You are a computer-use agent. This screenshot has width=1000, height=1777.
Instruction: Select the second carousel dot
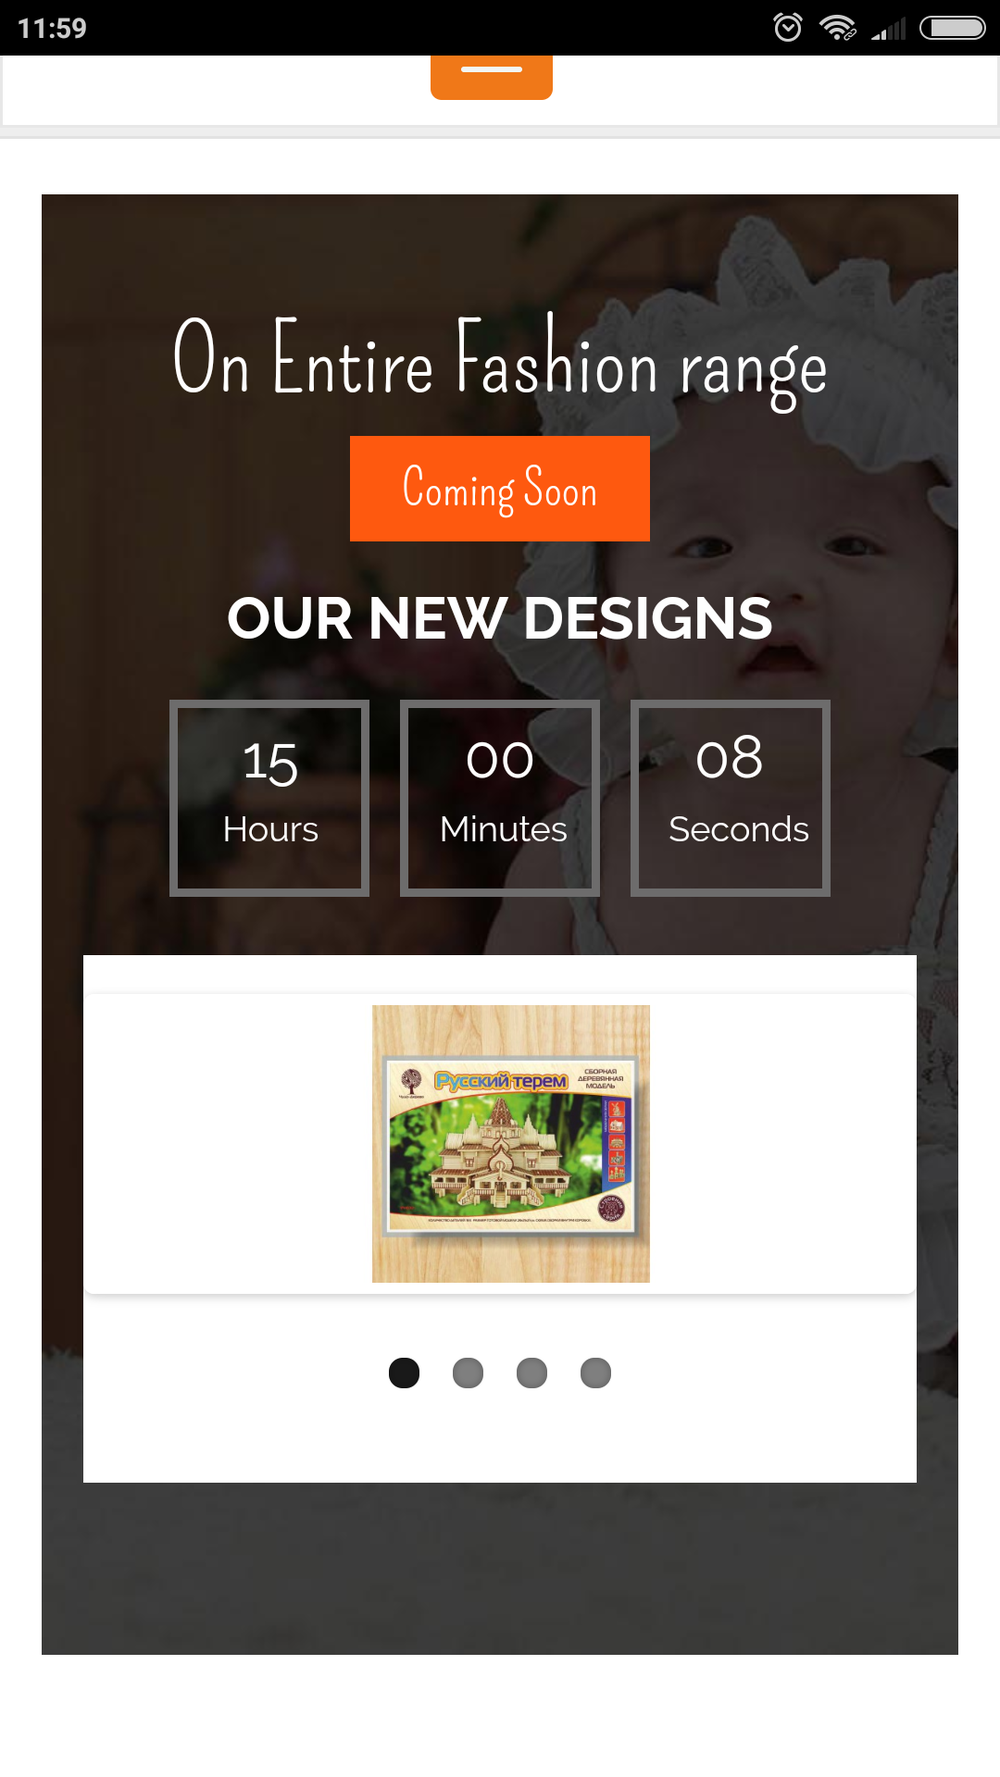click(468, 1372)
